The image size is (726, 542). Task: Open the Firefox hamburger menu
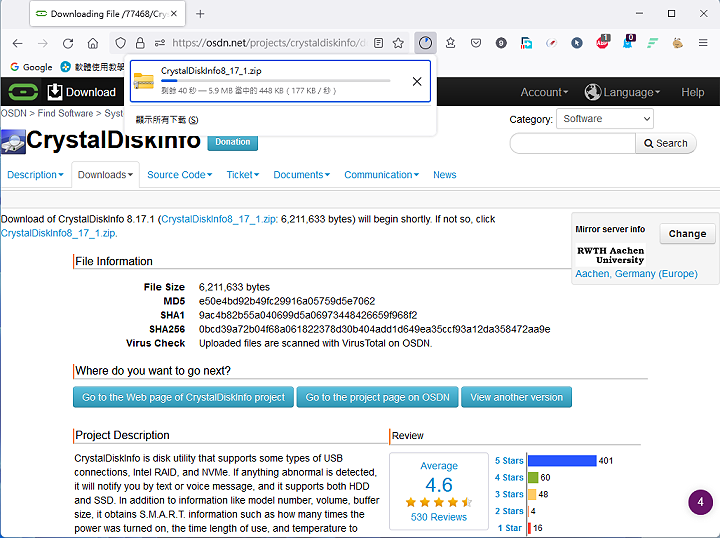tap(703, 43)
